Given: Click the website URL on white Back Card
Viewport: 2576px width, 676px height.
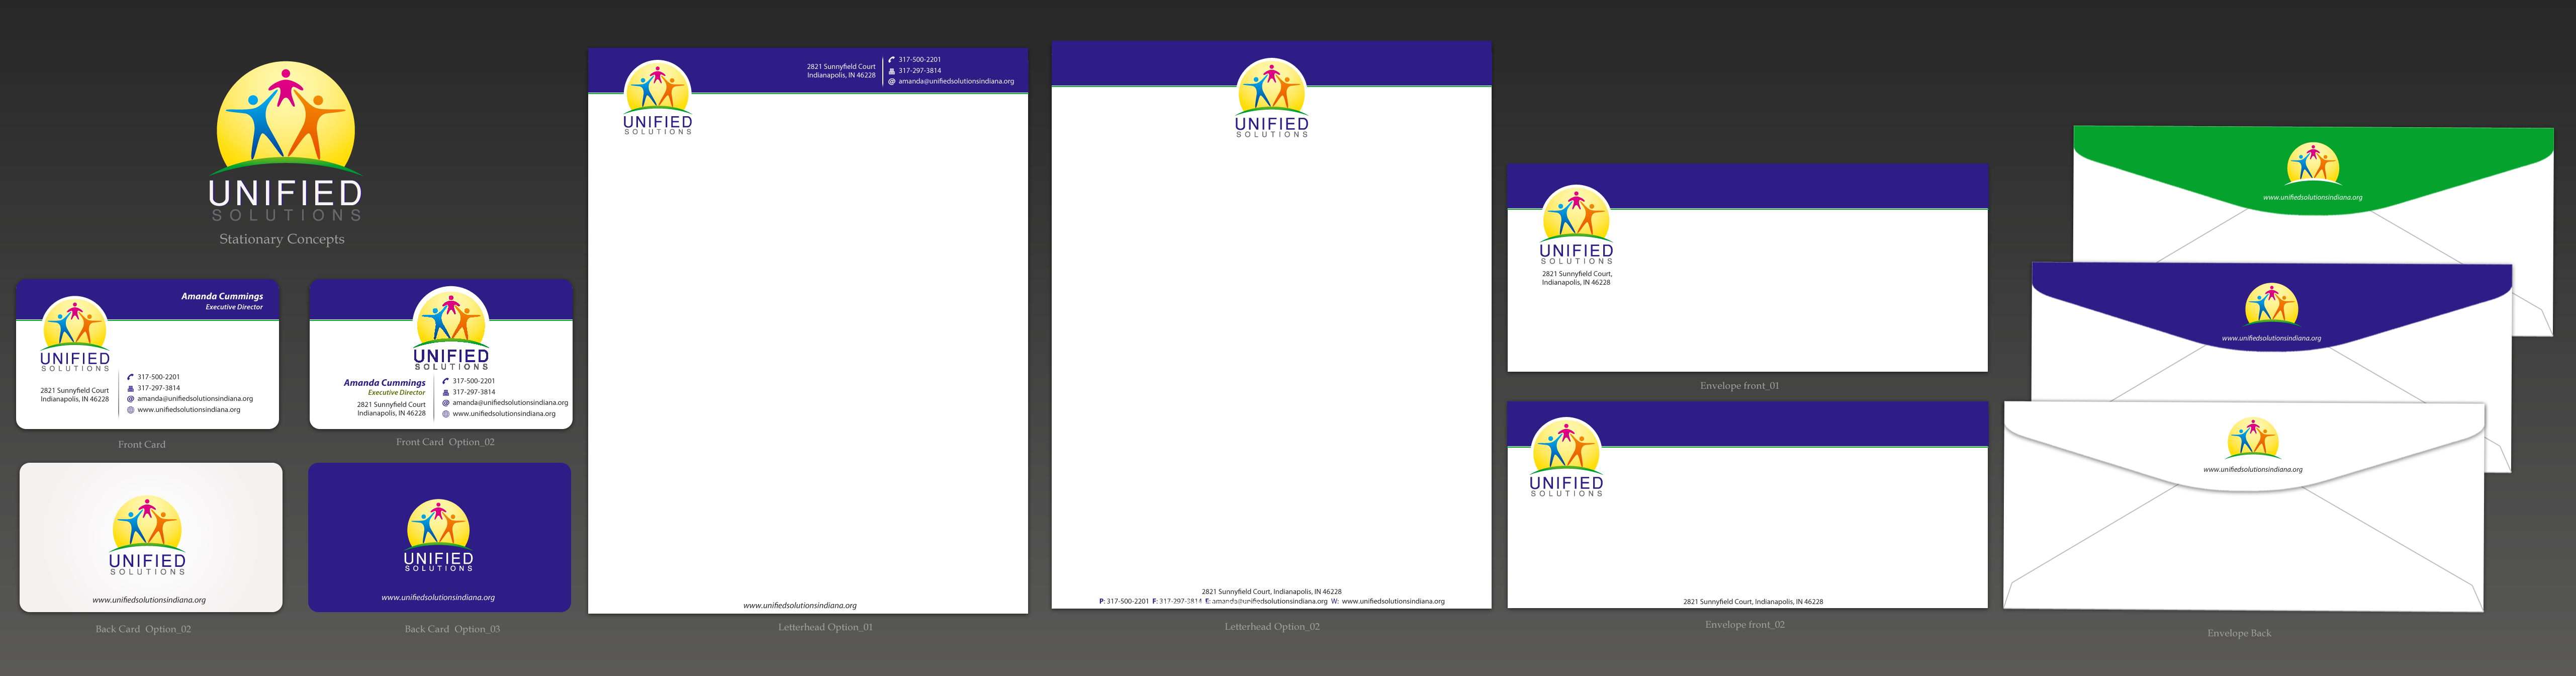Looking at the screenshot, I should tap(149, 600).
